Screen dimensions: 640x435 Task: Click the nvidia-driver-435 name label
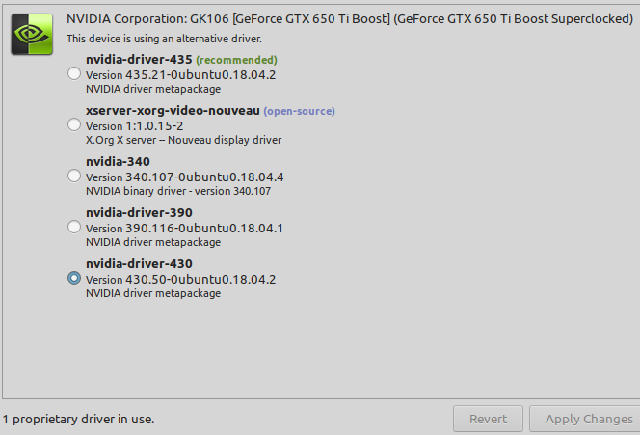(139, 60)
